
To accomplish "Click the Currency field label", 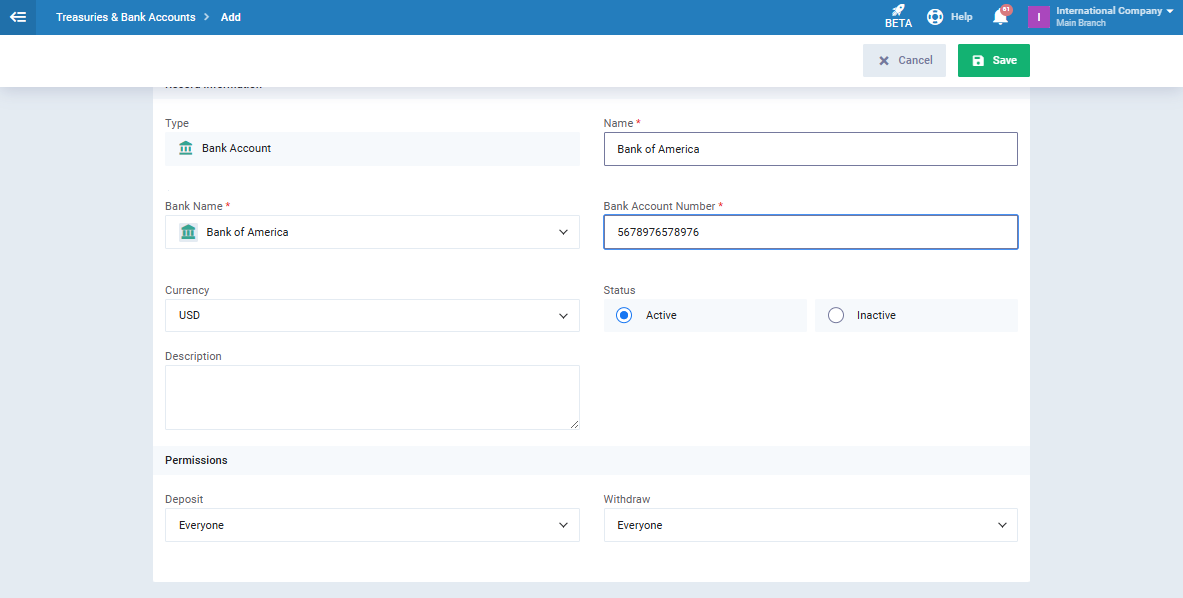I will click(x=187, y=290).
